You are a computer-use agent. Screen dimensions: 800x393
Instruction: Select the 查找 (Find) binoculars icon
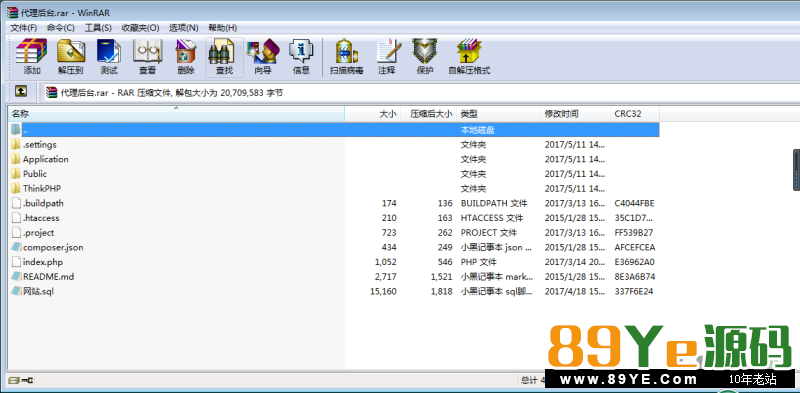pyautogui.click(x=224, y=57)
